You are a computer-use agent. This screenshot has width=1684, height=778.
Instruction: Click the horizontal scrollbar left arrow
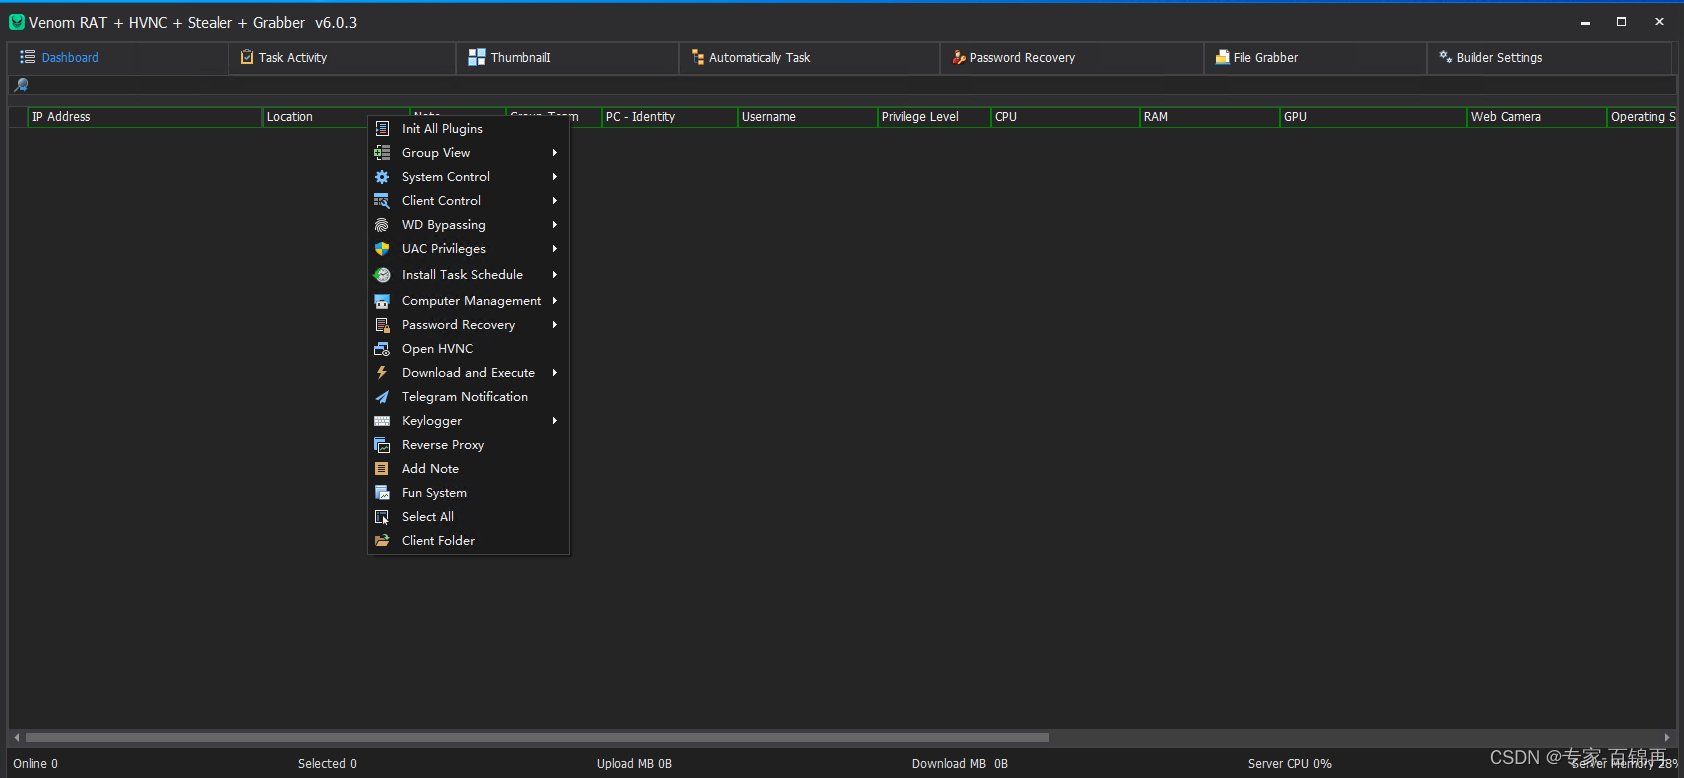(17, 738)
